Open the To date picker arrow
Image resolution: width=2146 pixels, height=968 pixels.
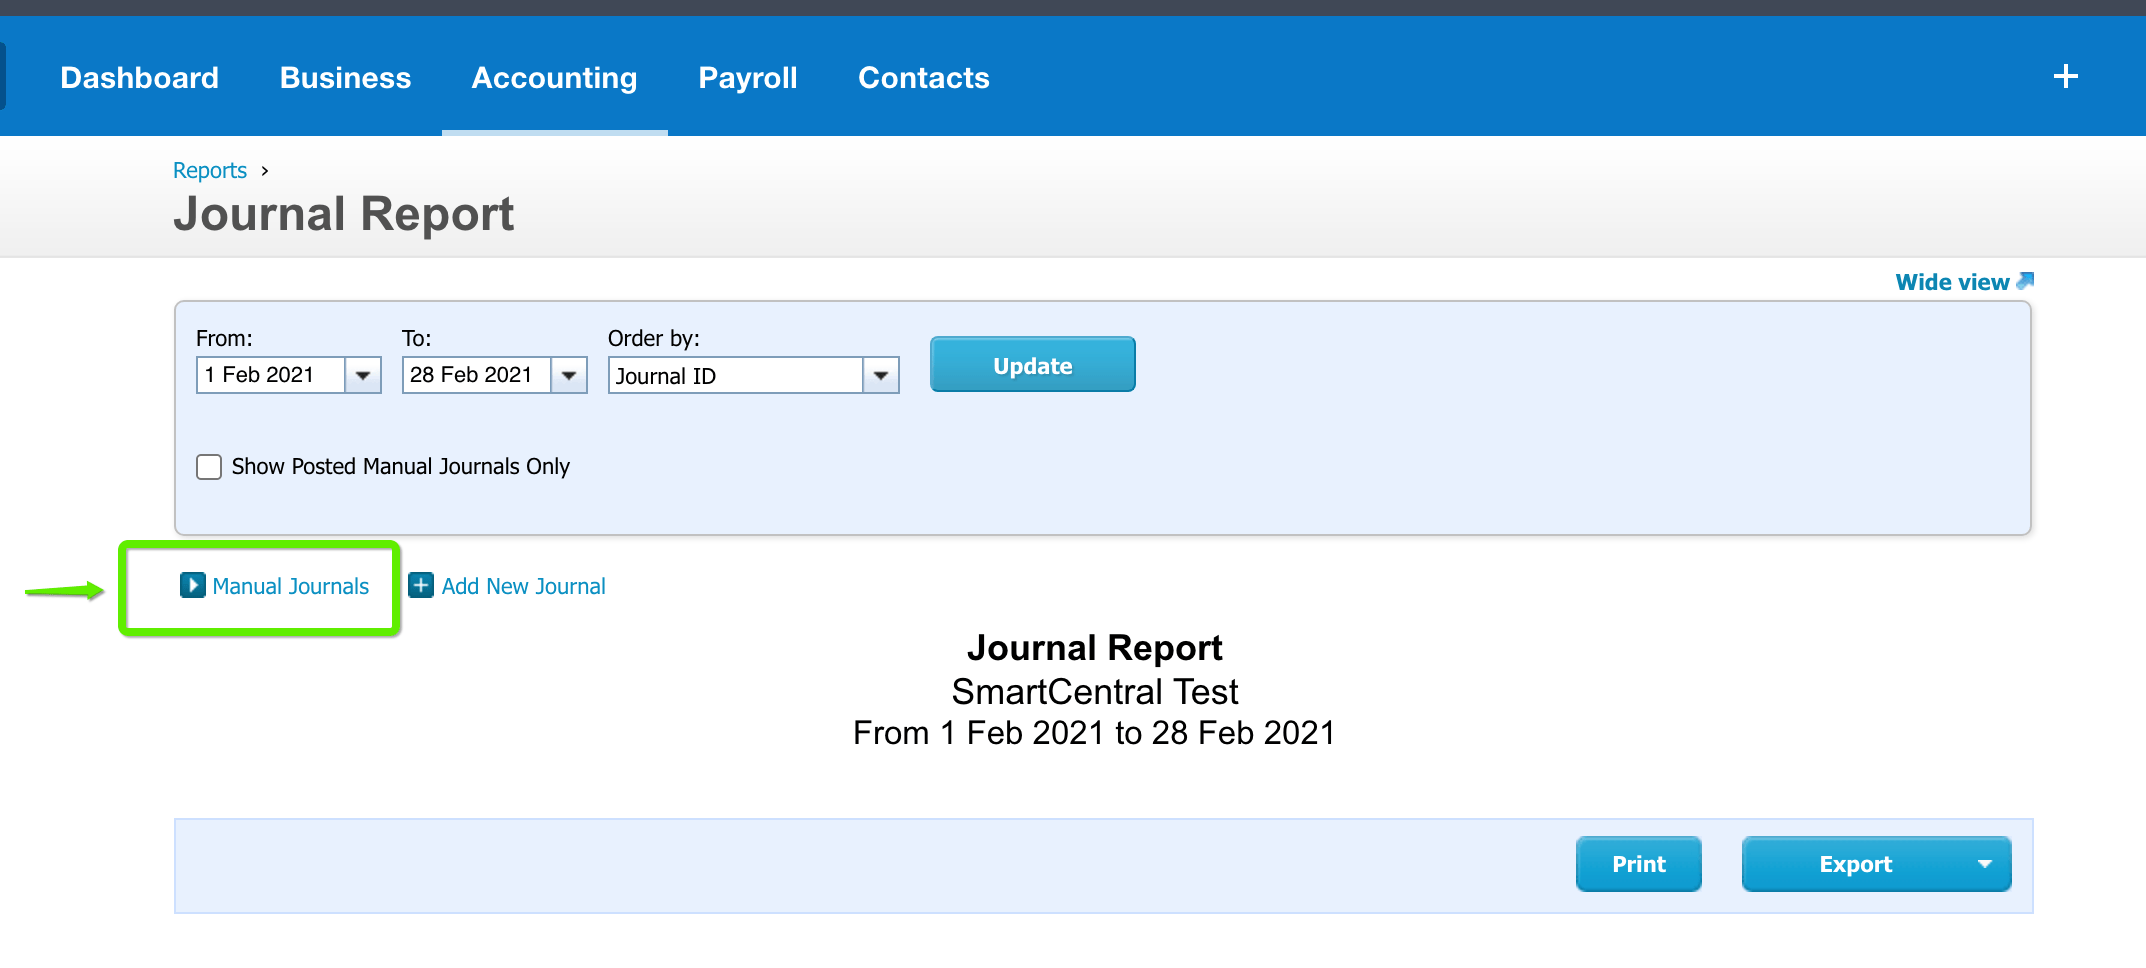click(568, 375)
